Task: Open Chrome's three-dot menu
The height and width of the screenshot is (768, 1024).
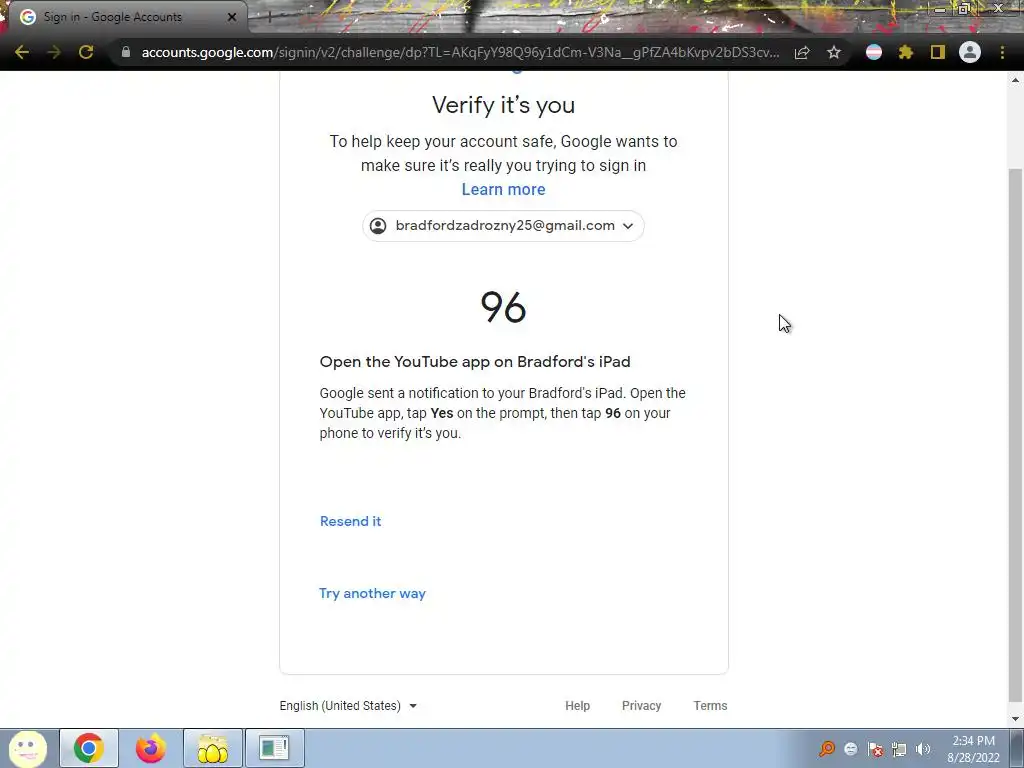Action: 1002,52
